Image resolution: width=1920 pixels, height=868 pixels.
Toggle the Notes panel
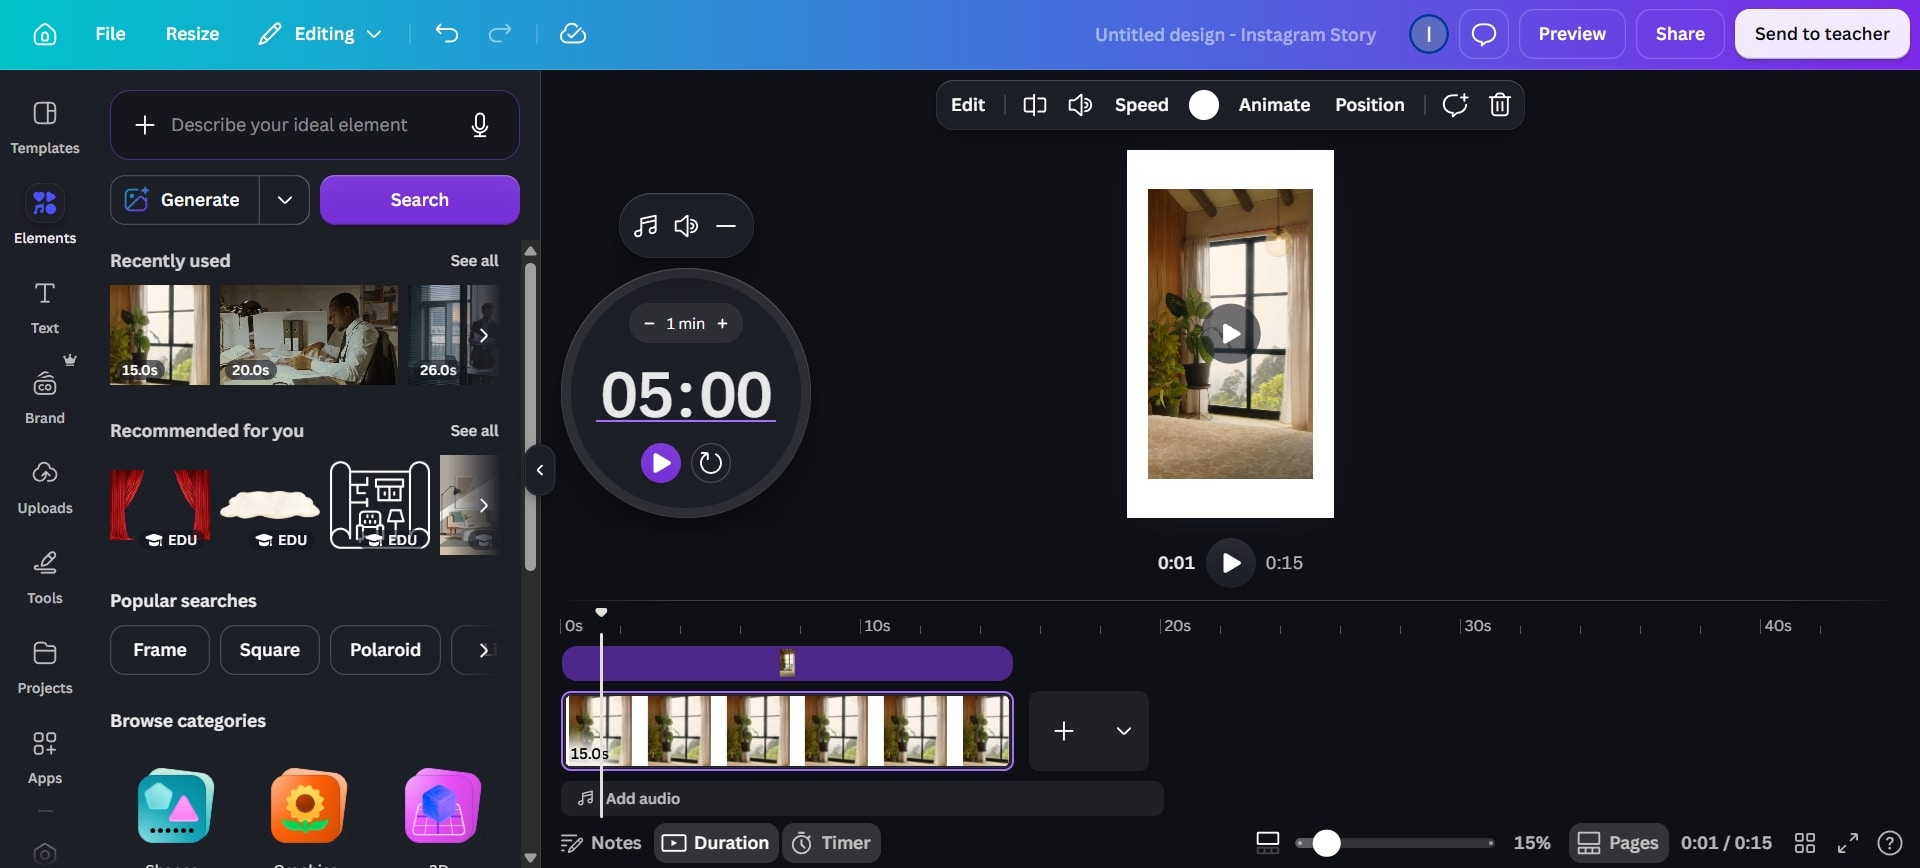[x=601, y=843]
